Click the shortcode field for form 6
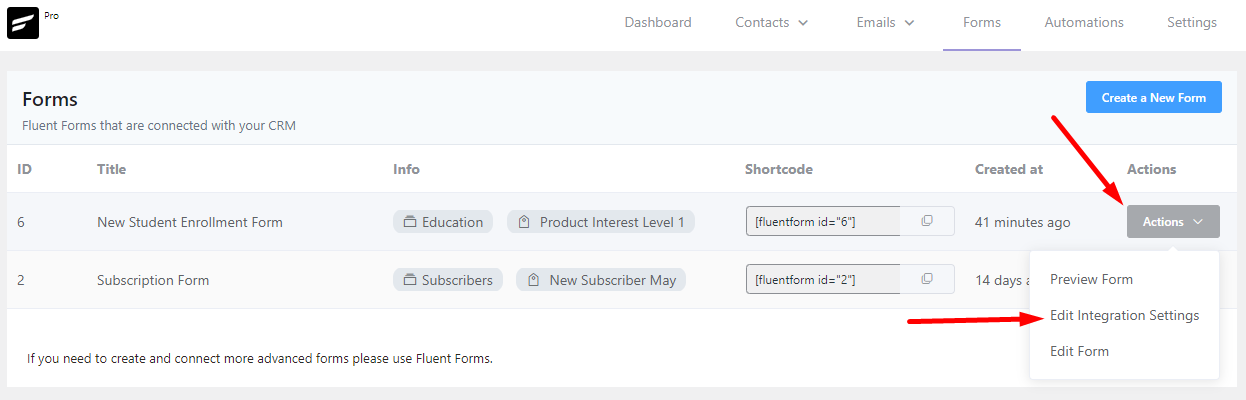The height and width of the screenshot is (400, 1246). tap(823, 221)
